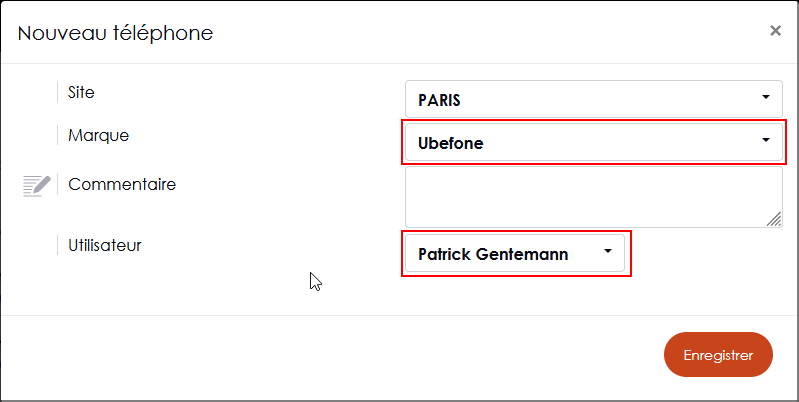Click the Site dropdown caret arrow
This screenshot has height=402, width=799.
coord(765,97)
